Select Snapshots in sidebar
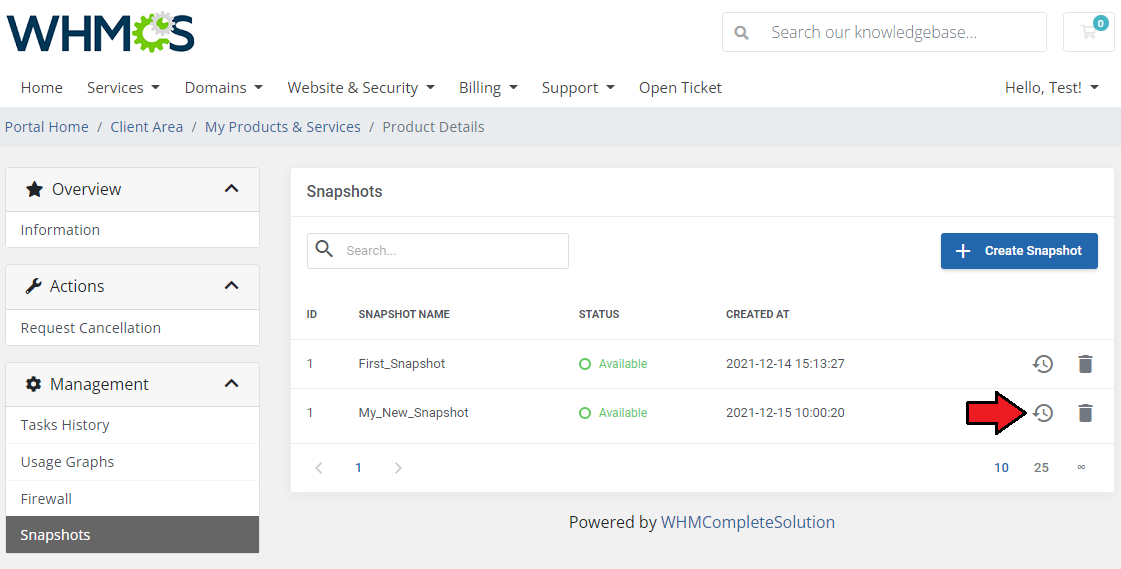The height and width of the screenshot is (569, 1121). 132,535
